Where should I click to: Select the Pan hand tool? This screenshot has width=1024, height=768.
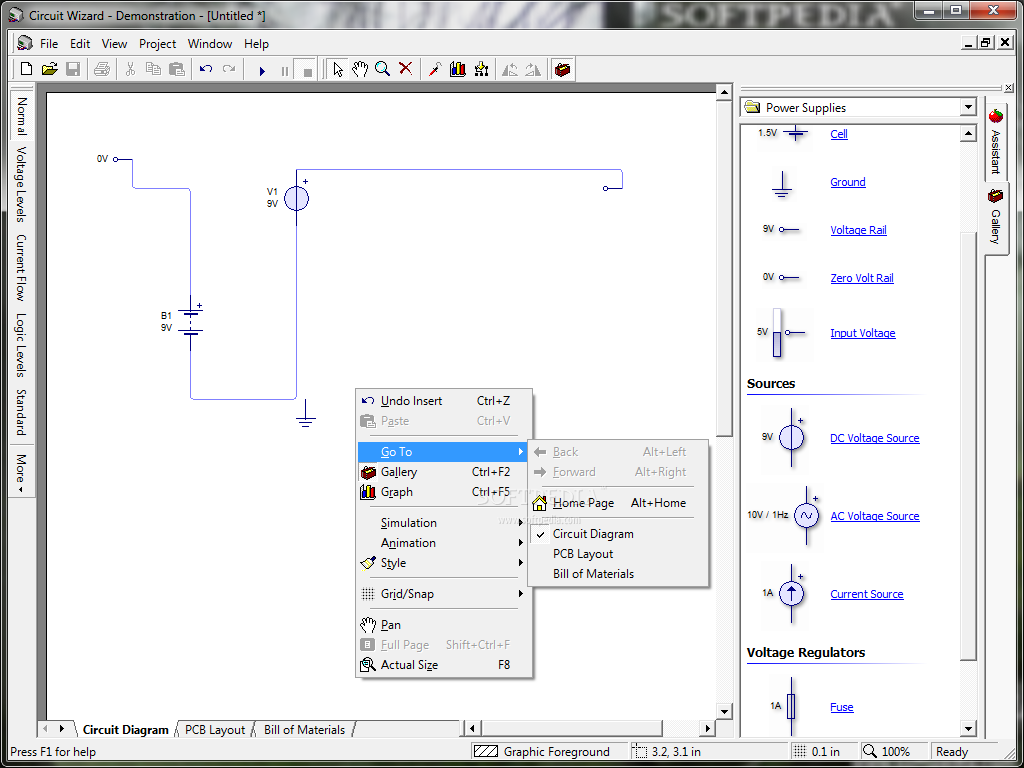359,70
